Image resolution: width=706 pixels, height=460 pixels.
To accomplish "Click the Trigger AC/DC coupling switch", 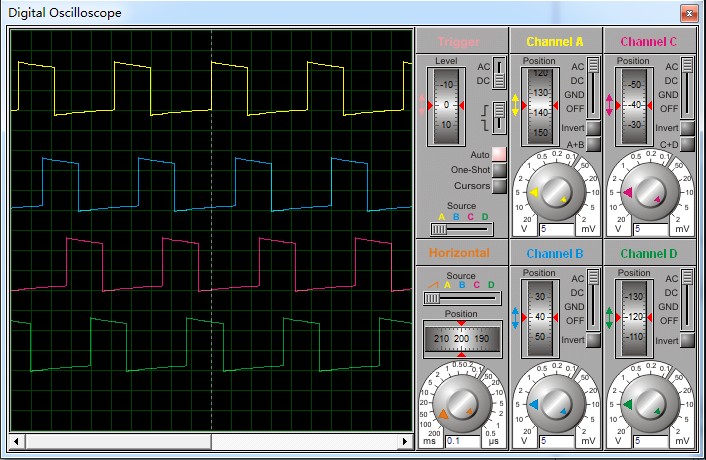I will click(498, 73).
